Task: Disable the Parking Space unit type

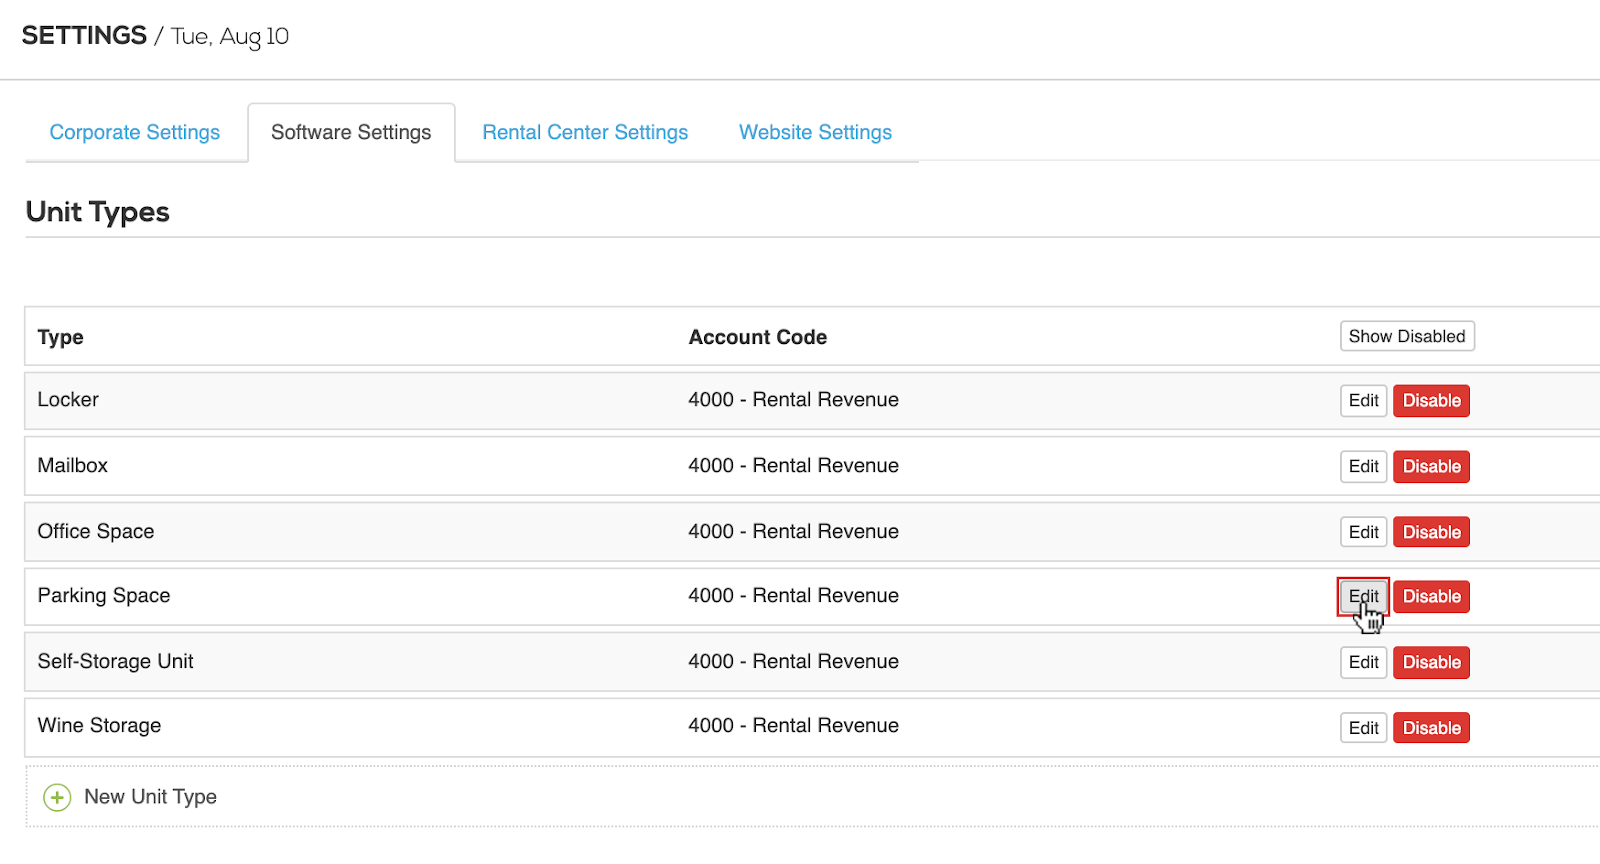Action: point(1431,596)
